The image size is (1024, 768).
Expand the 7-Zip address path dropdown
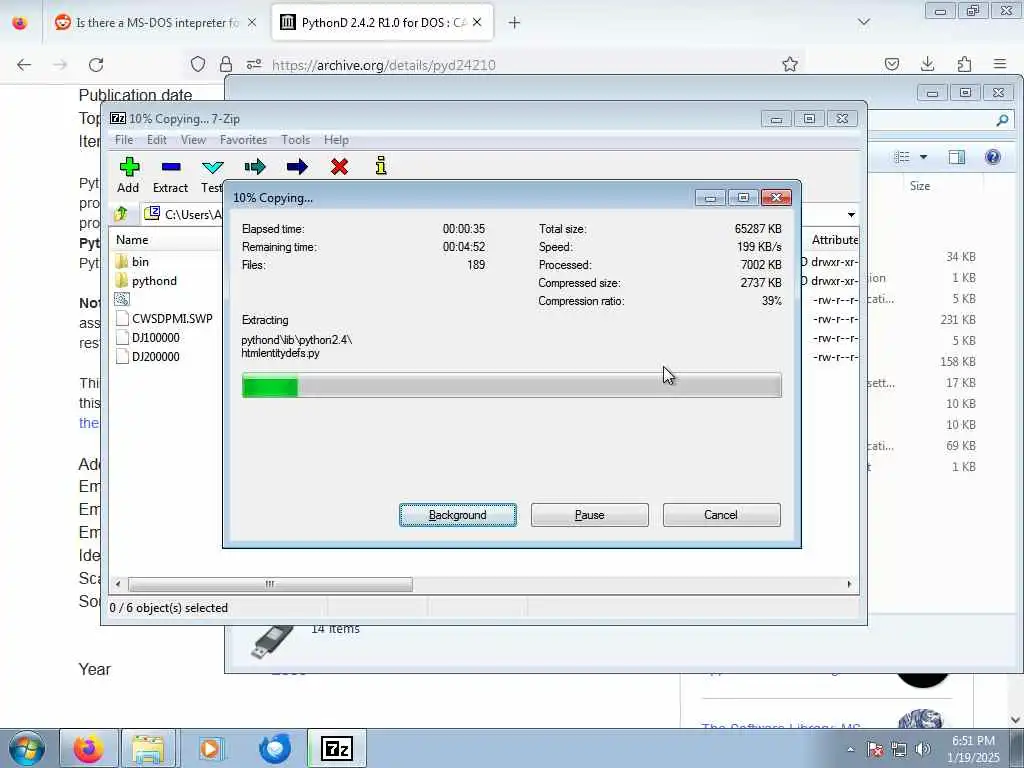coord(851,215)
